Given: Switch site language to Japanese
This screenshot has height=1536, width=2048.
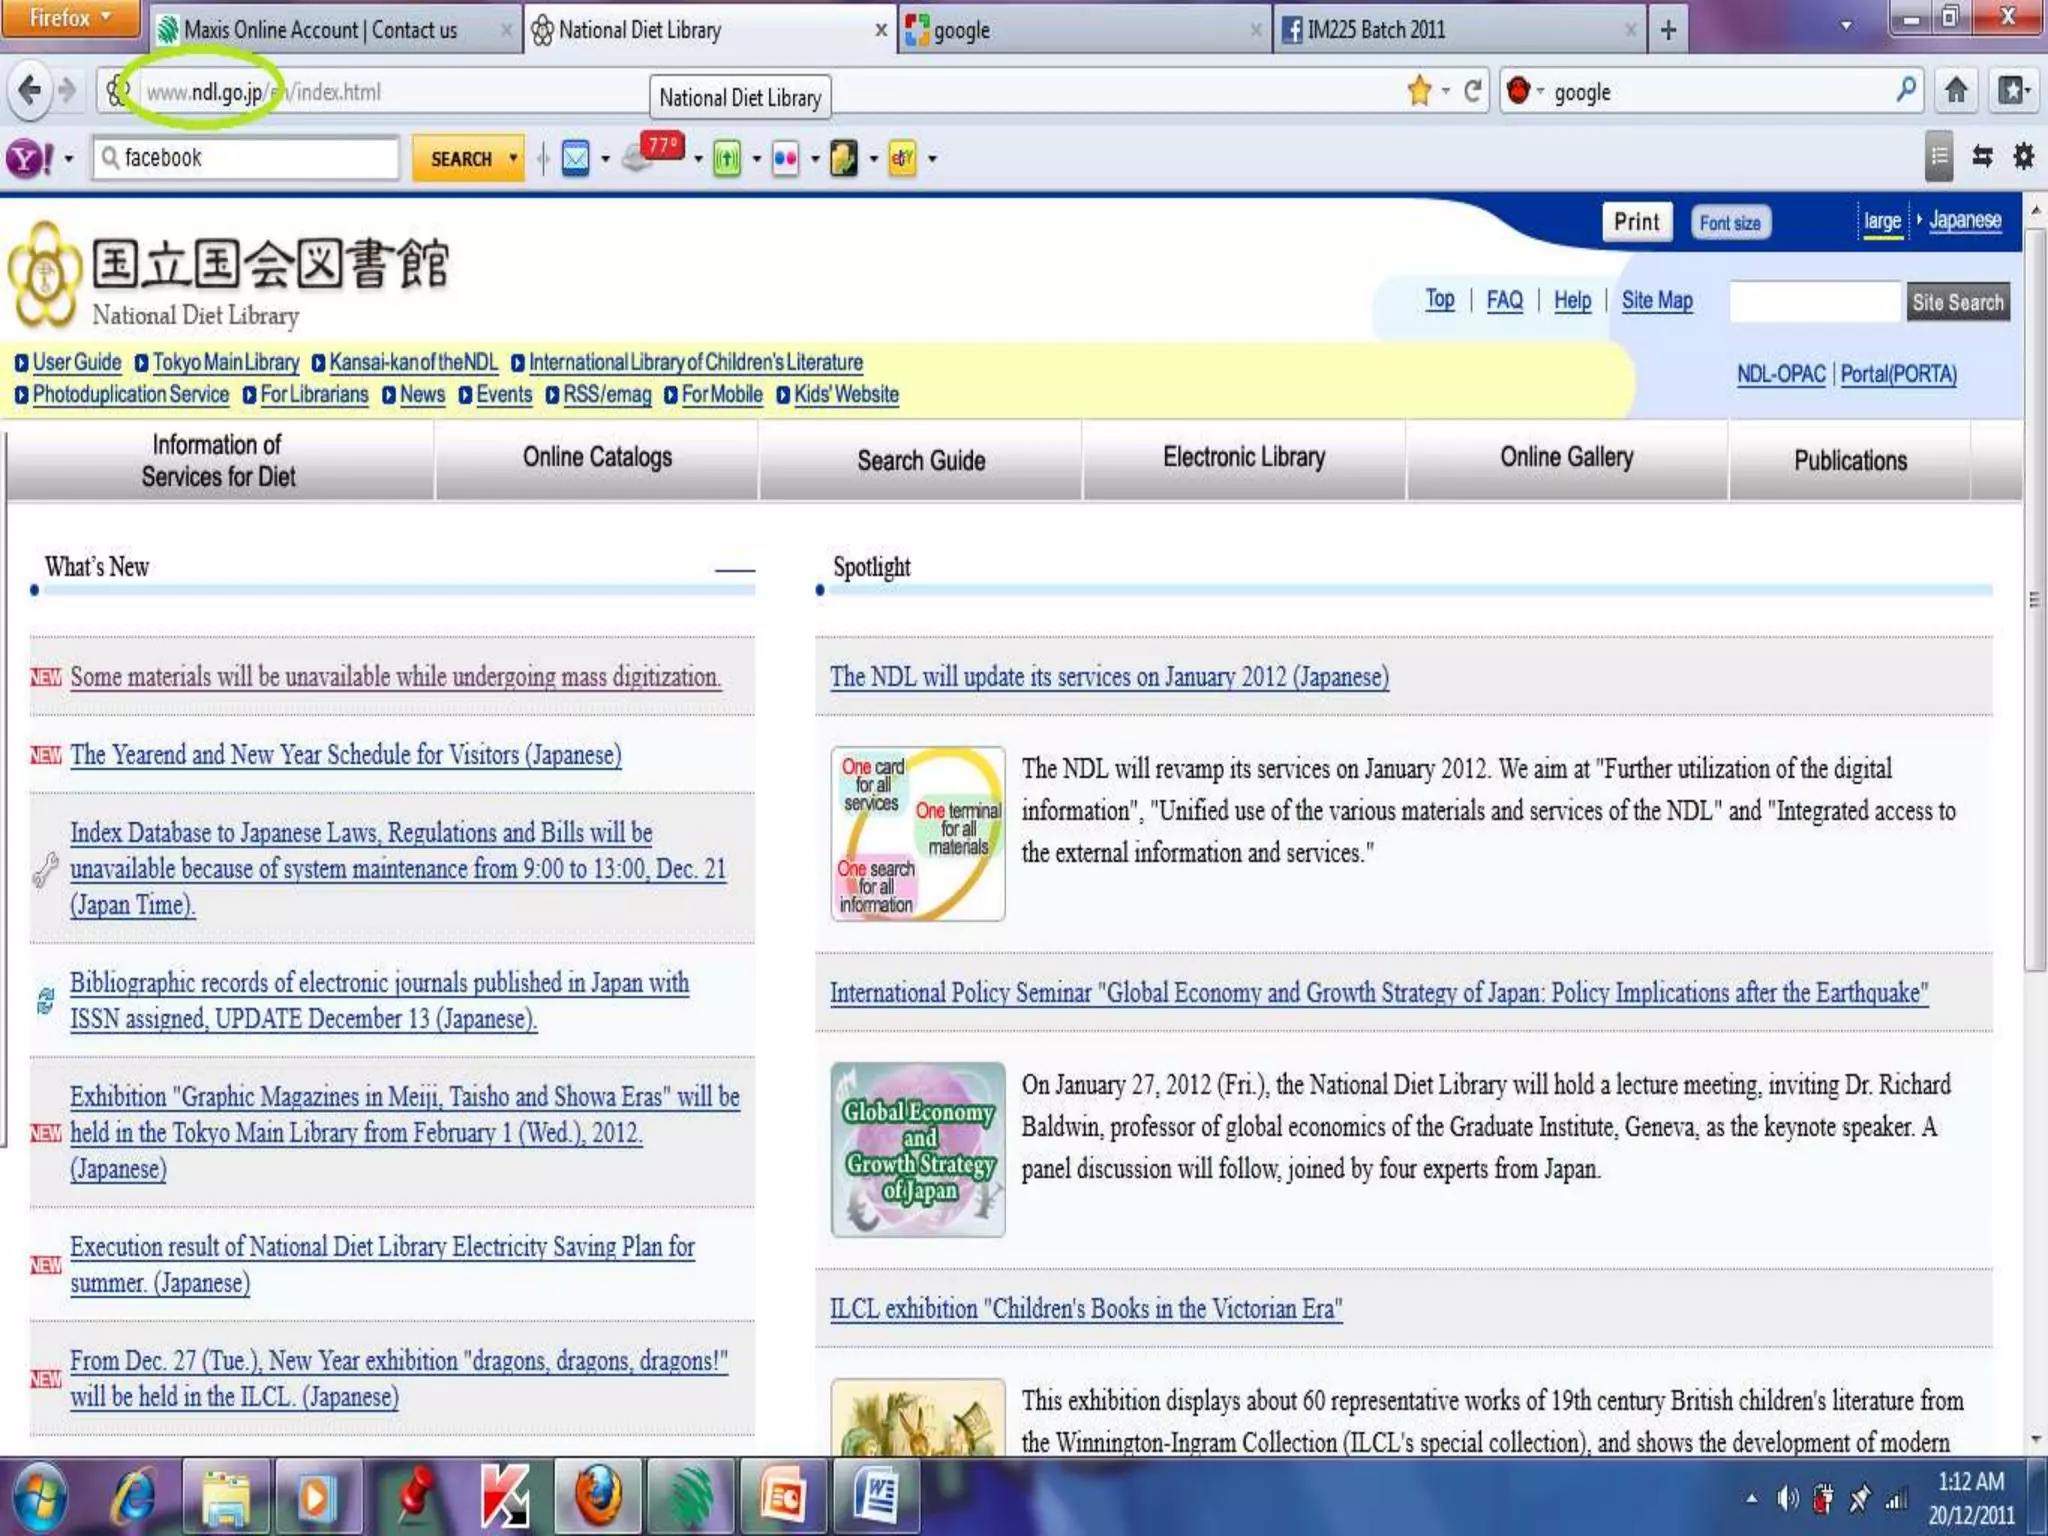Looking at the screenshot, I should coord(1964,220).
